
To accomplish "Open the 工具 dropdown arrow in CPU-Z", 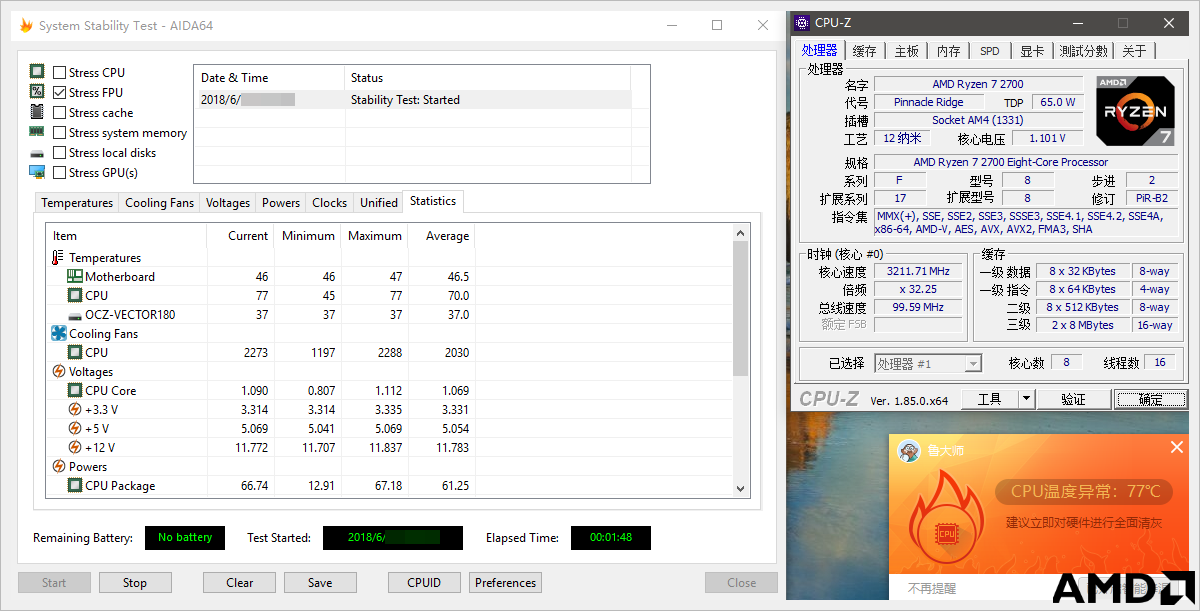I will coord(1026,399).
